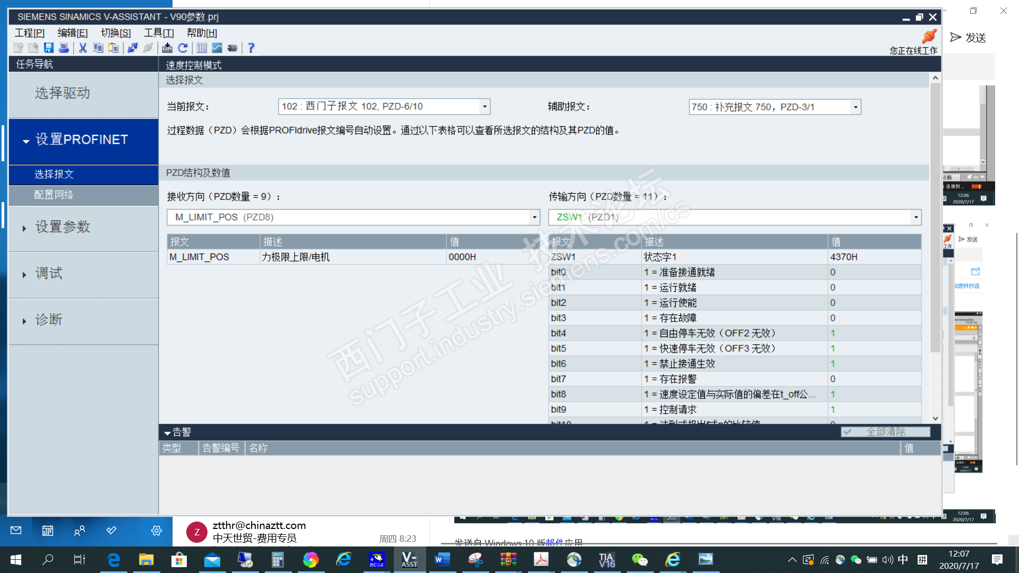Screen dimensions: 1019x574
Task: Open the 帮助[H] menu
Action: point(201,33)
